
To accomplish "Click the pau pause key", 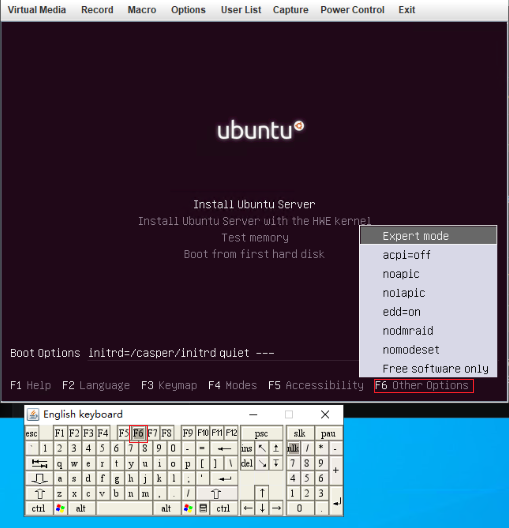I will pyautogui.click(x=328, y=433).
